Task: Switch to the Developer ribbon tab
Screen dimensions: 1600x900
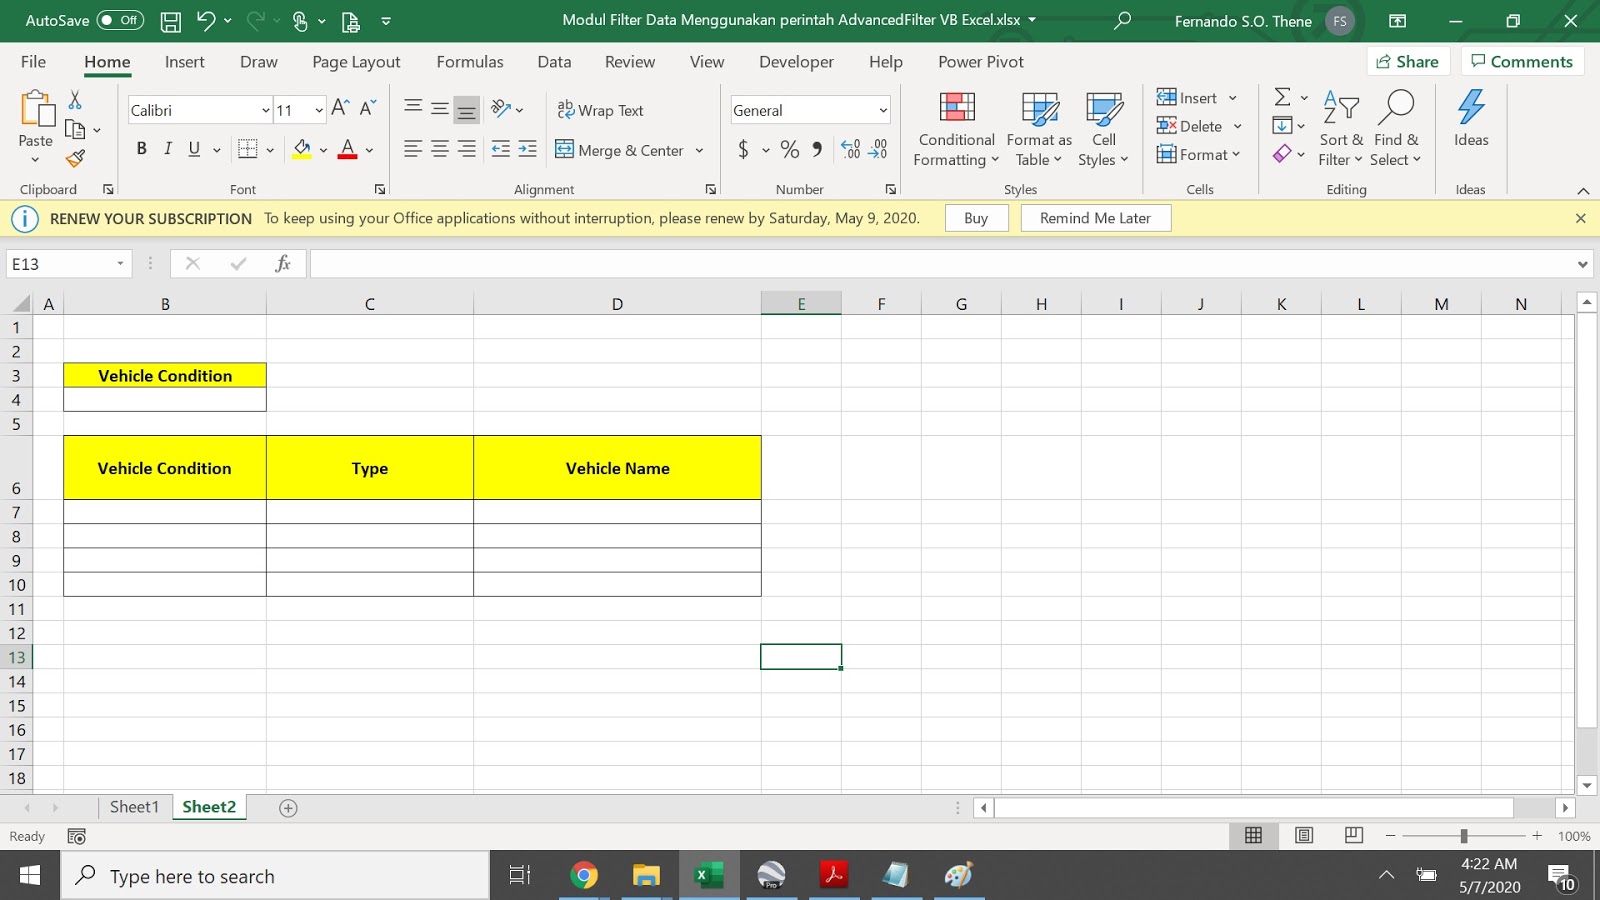Action: [795, 61]
